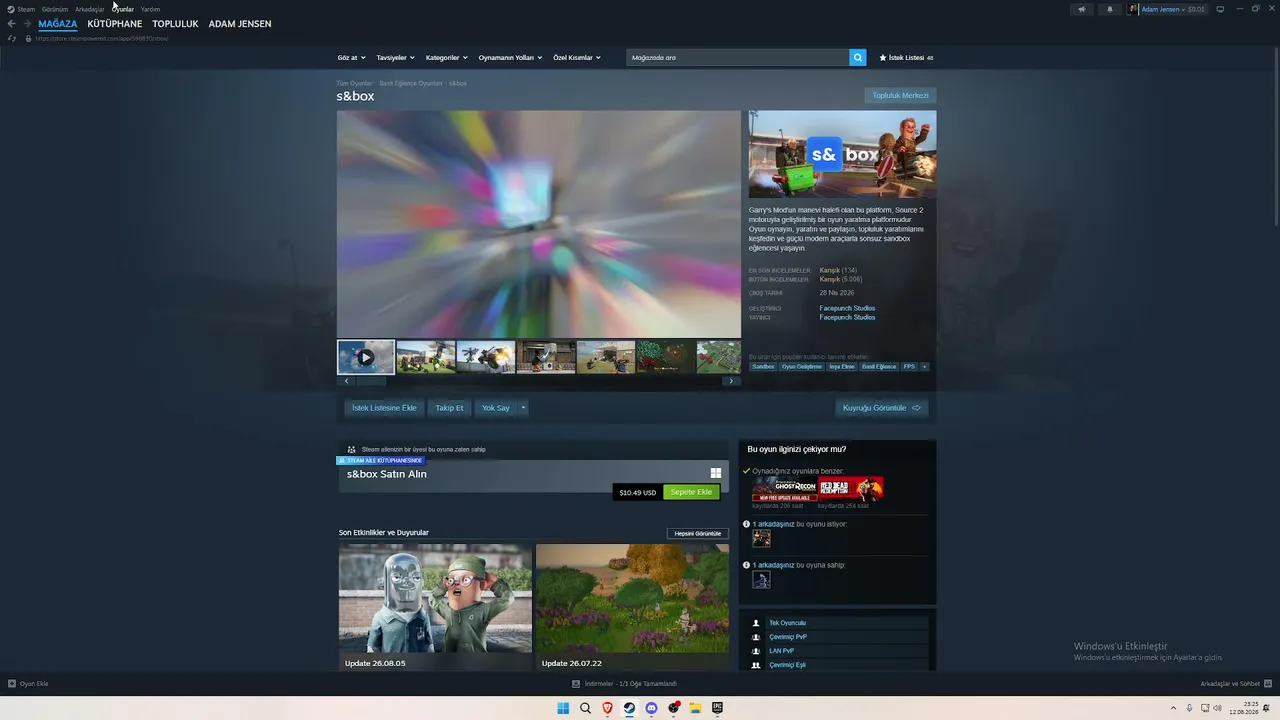Click the Tek Oyunculu feature link
The width and height of the screenshot is (1280, 720).
pyautogui.click(x=787, y=623)
